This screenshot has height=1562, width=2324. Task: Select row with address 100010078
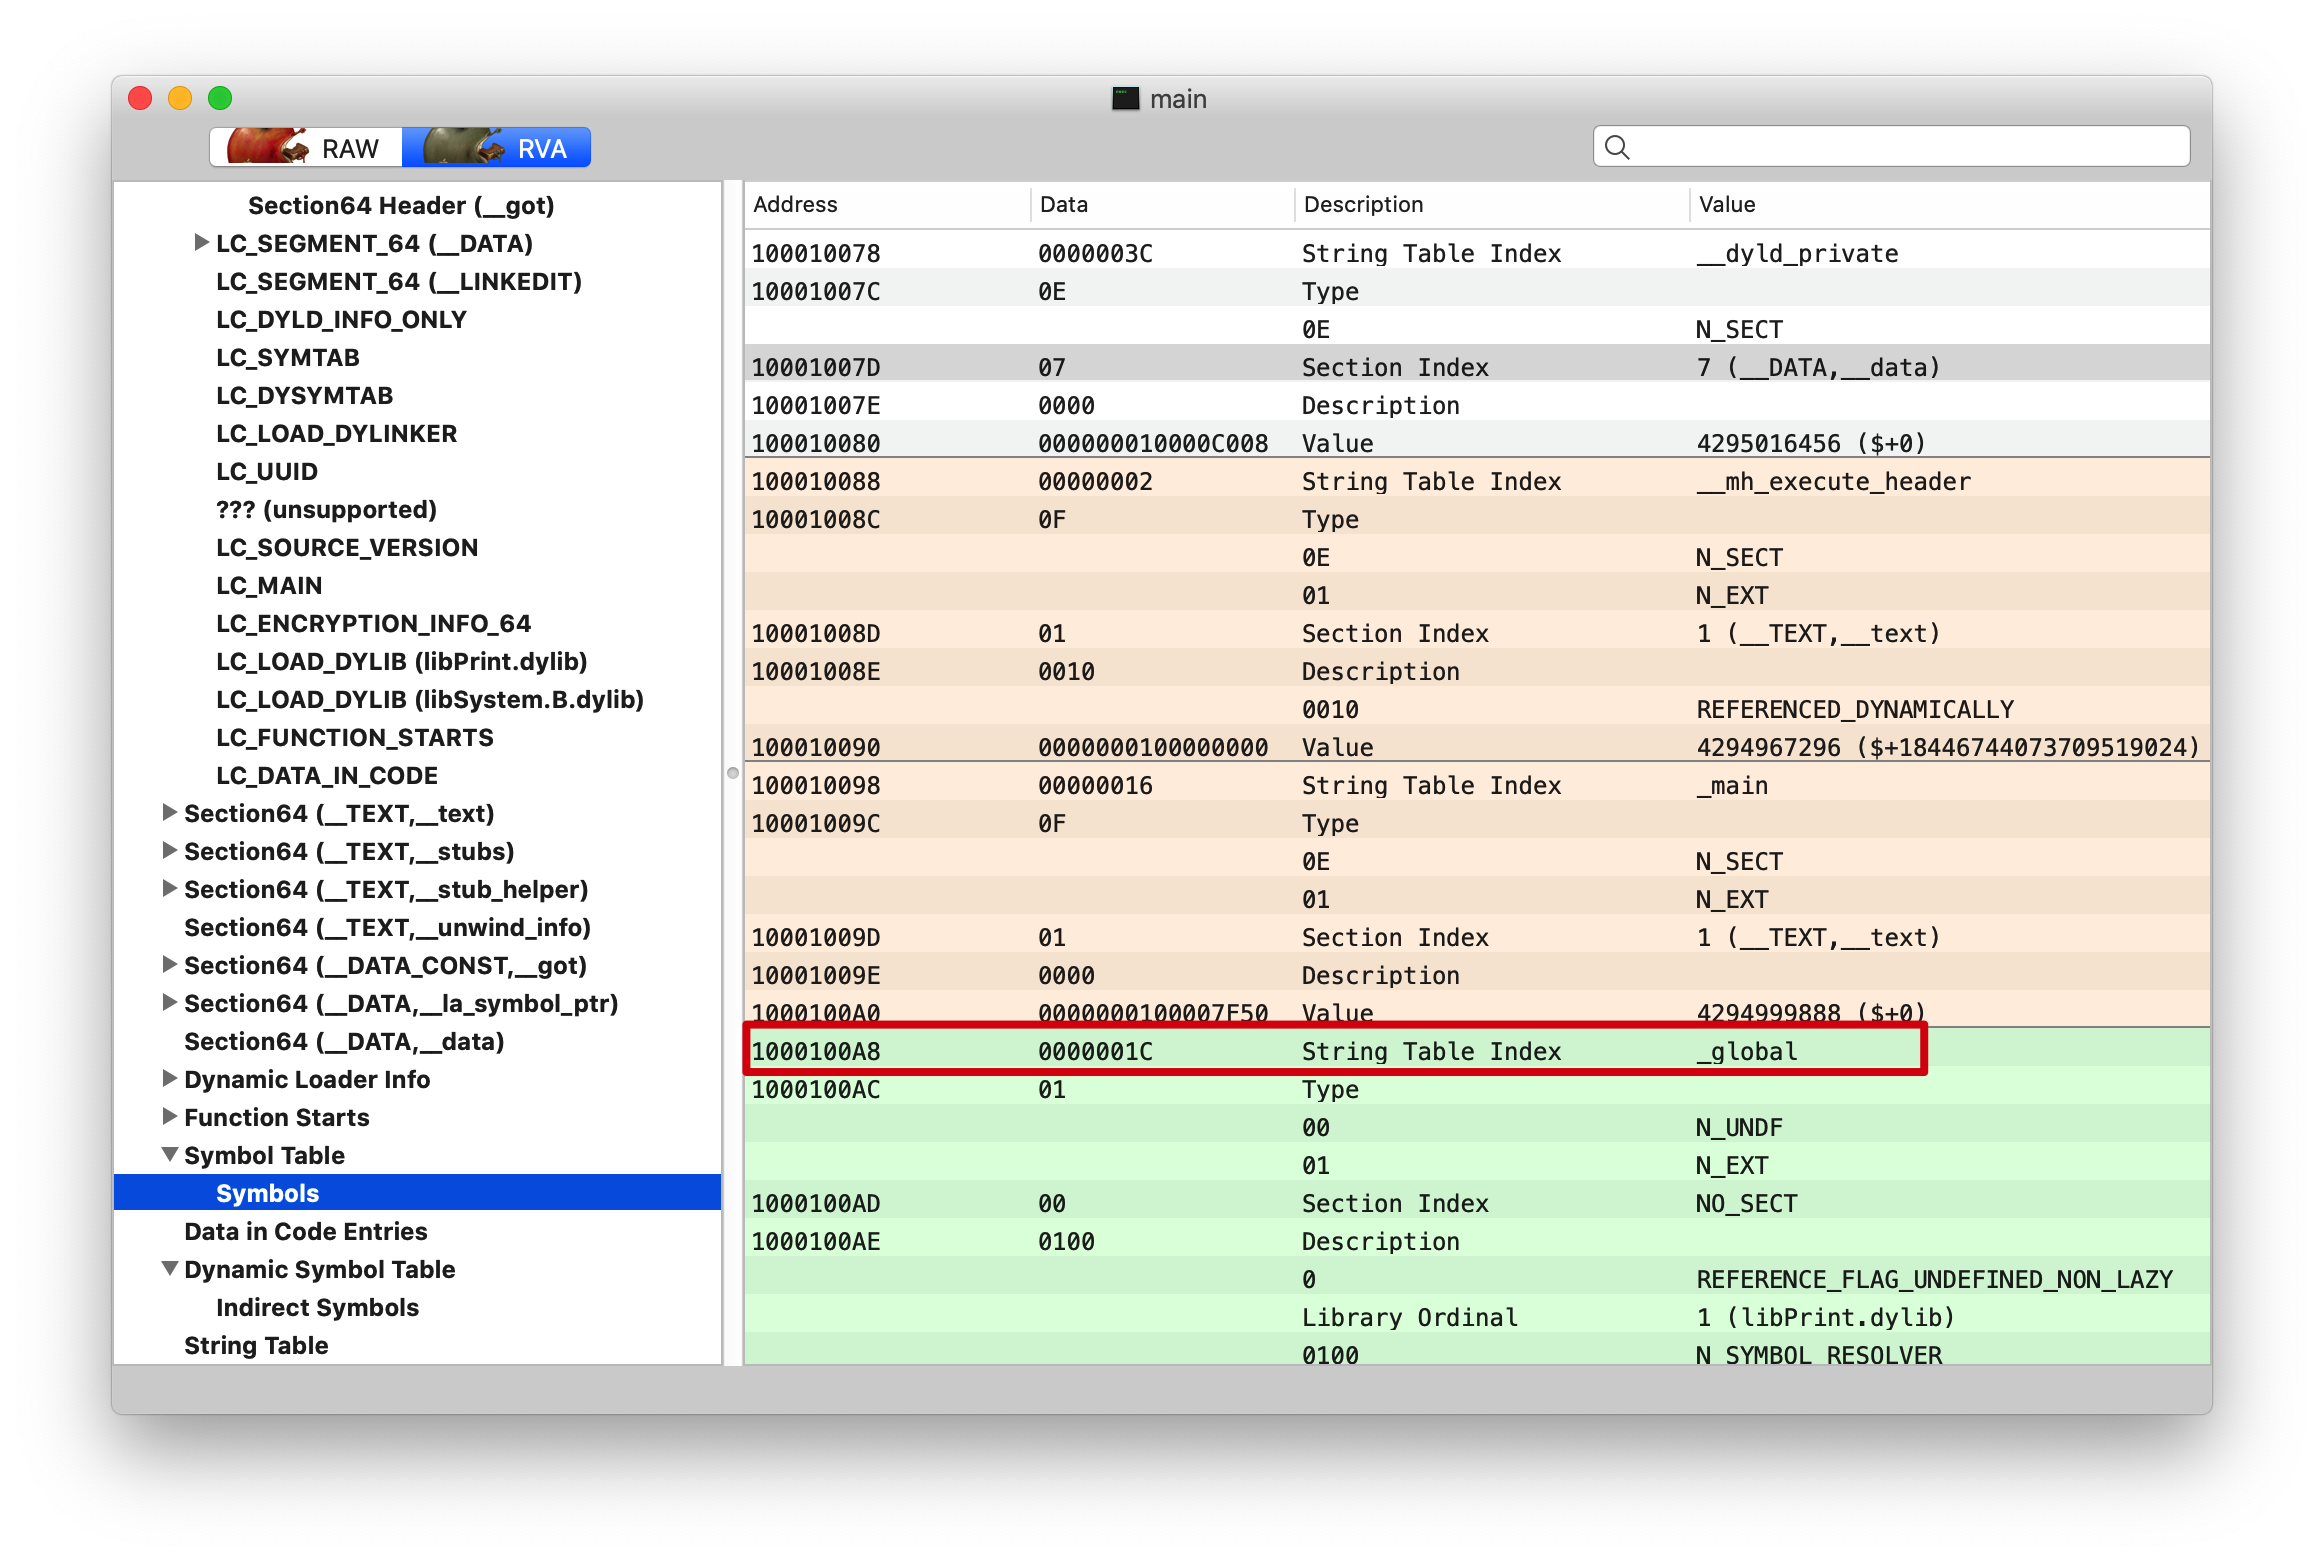pos(1477,253)
